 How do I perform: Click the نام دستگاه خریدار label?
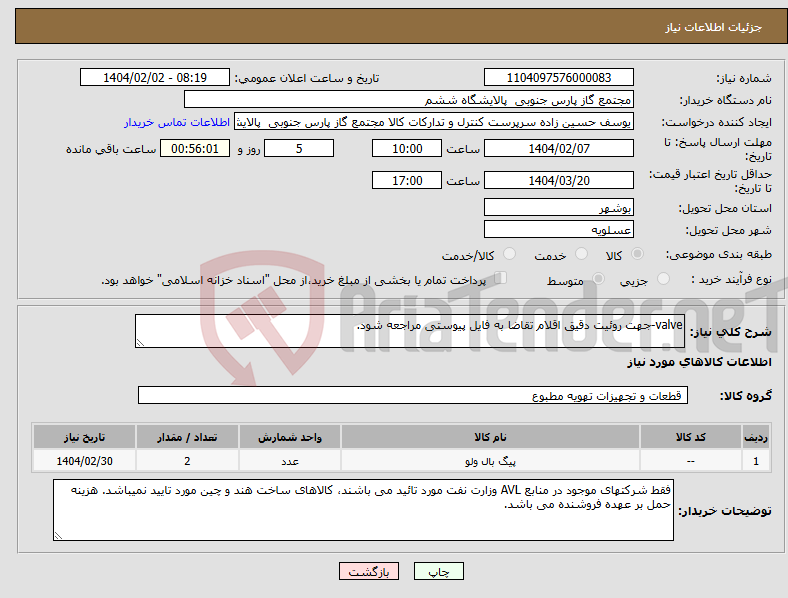click(726, 101)
